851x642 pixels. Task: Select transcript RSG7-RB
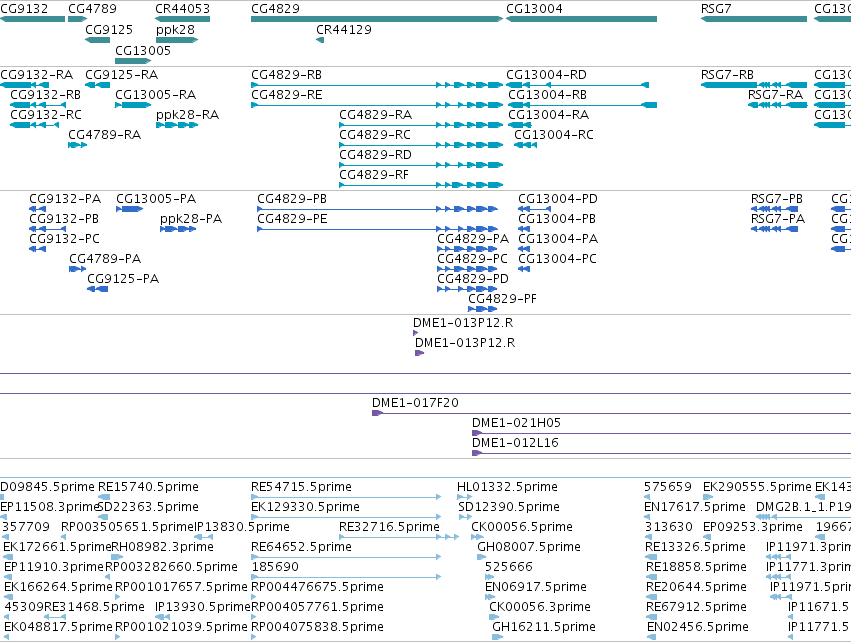pyautogui.click(x=727, y=75)
